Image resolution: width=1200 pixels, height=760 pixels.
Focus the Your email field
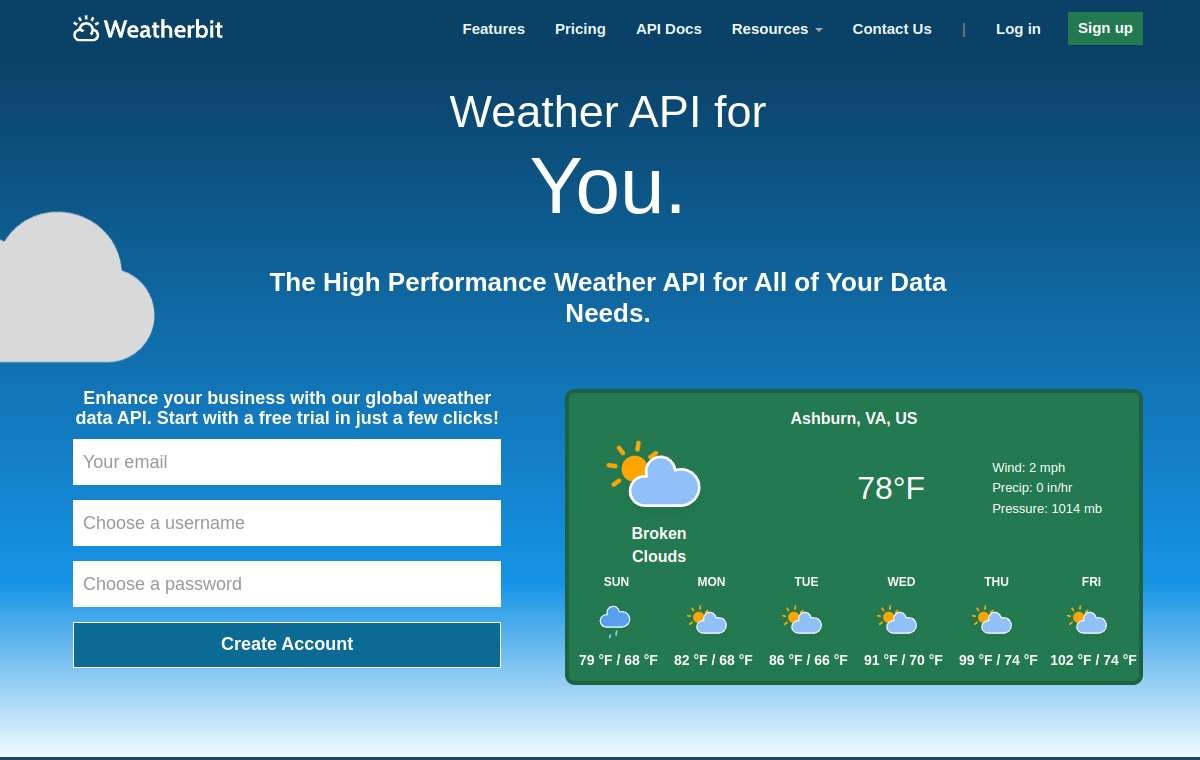click(x=287, y=462)
